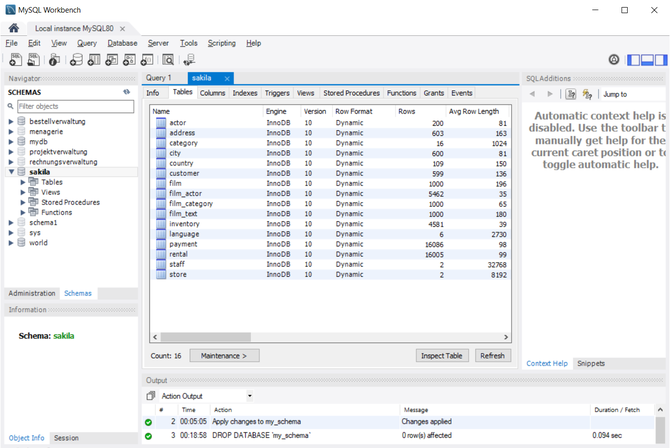
Task: Create new SQL tab toolbar icon
Action: click(x=15, y=60)
